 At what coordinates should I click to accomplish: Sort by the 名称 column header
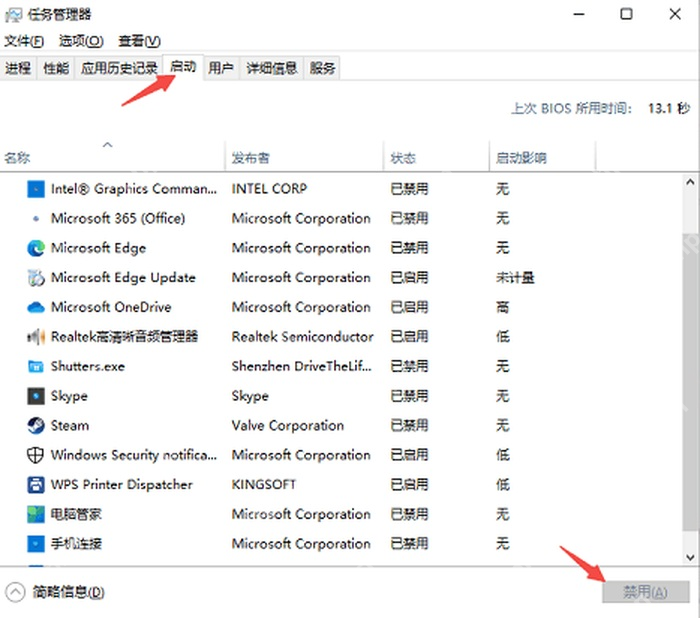pyautogui.click(x=112, y=157)
